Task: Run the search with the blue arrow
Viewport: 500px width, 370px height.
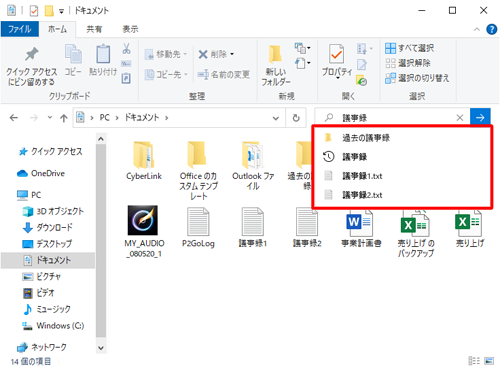Action: [x=480, y=117]
